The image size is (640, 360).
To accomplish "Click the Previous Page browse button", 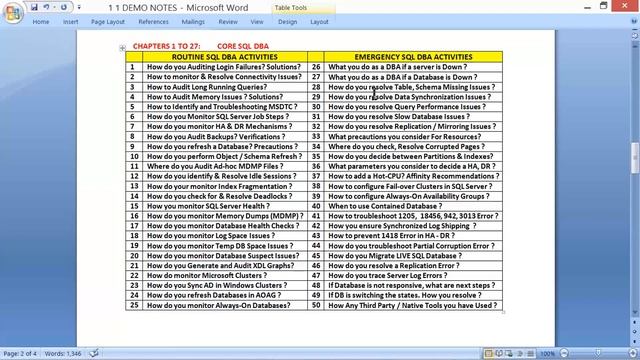I will (635, 322).
